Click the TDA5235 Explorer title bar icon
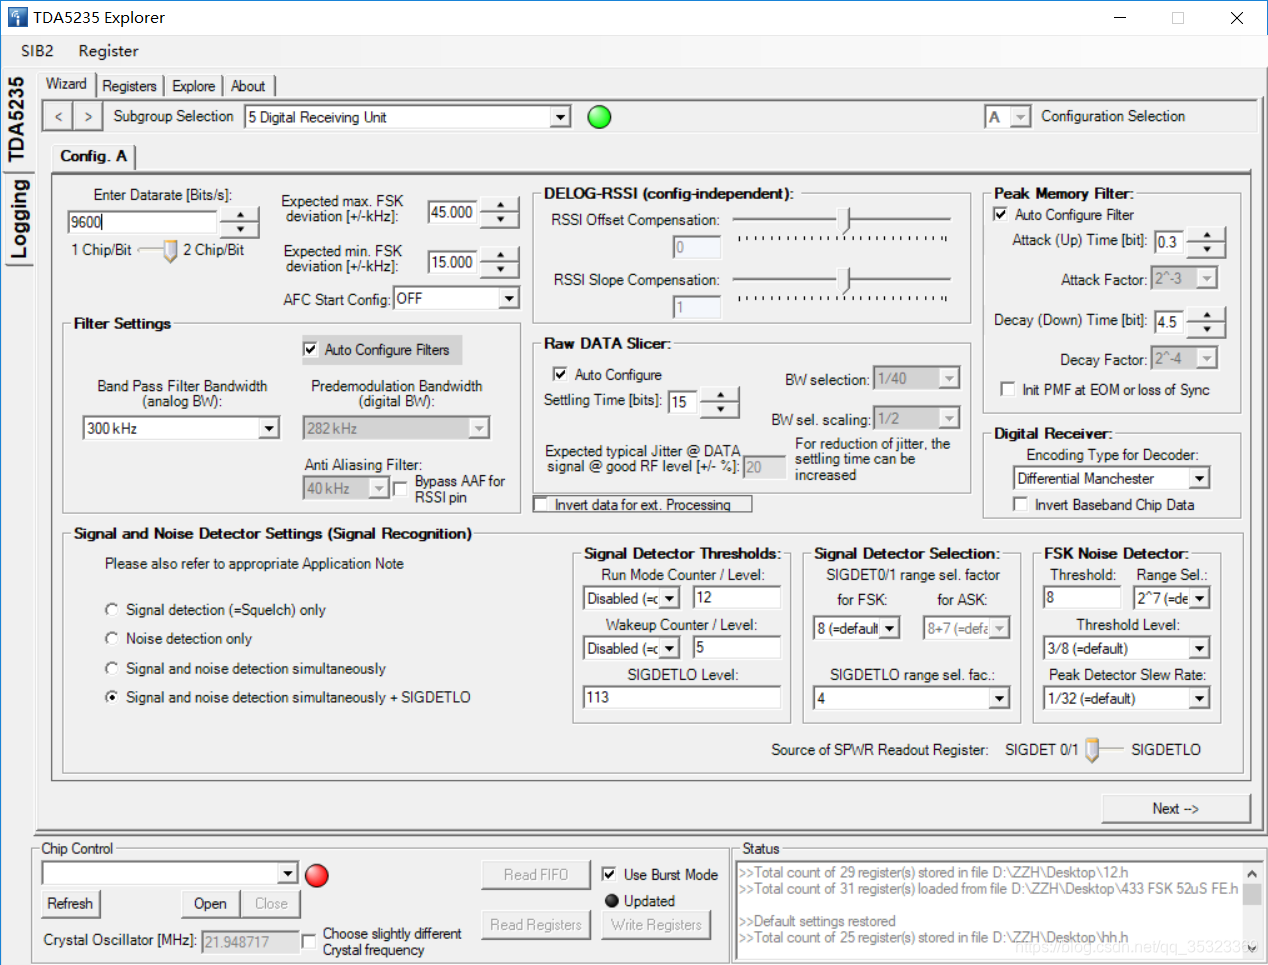The image size is (1268, 965). tap(18, 17)
